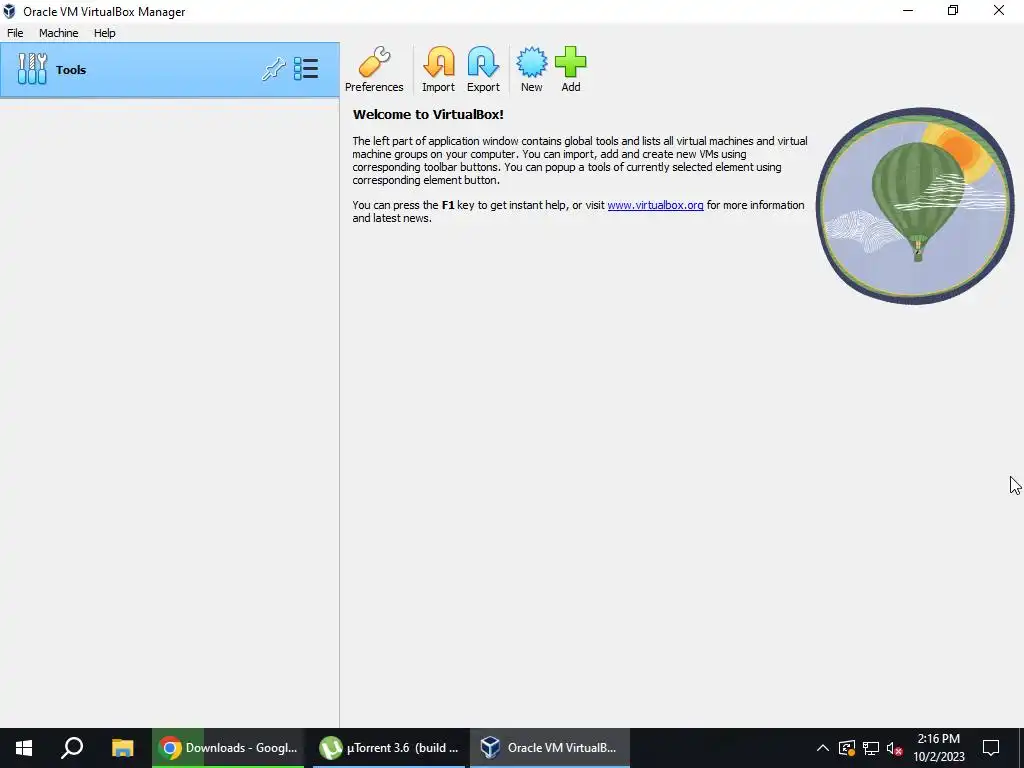
Task: Click the Import appliance icon
Action: [438, 69]
